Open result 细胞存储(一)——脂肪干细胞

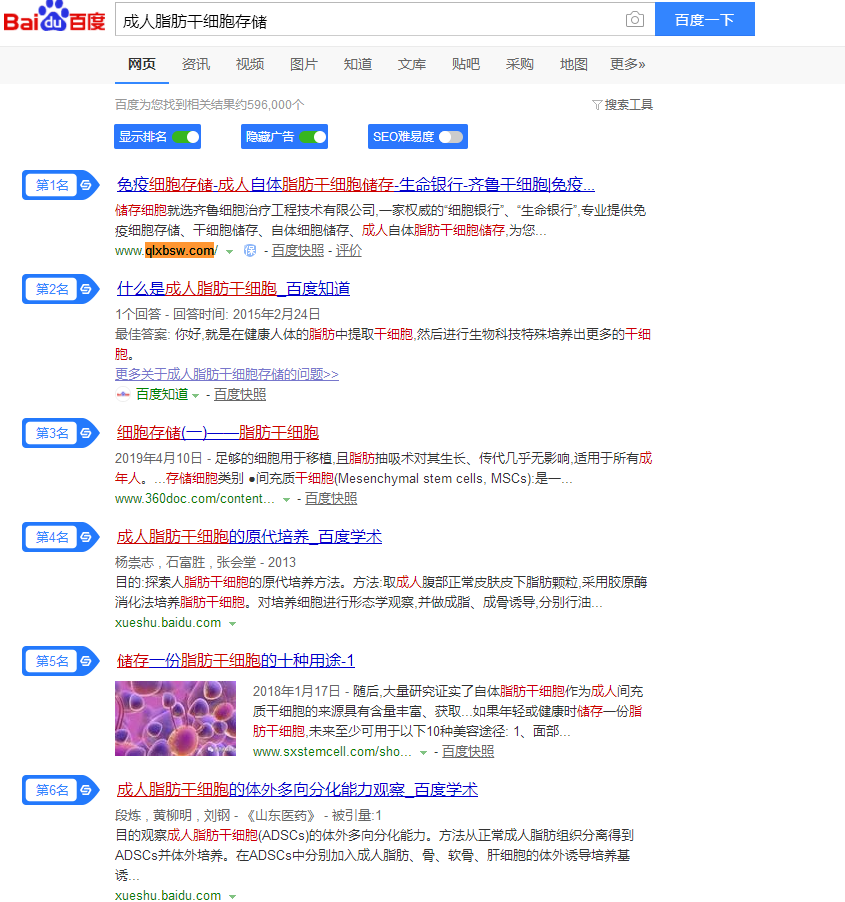(218, 433)
